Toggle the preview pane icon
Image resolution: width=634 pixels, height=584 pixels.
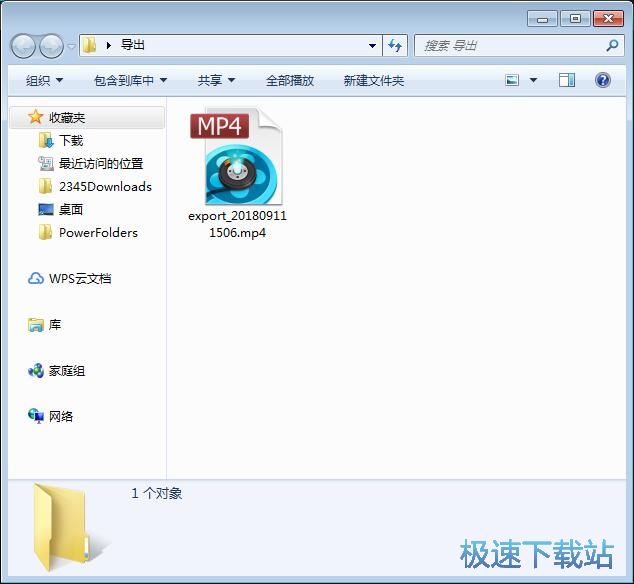(x=566, y=80)
